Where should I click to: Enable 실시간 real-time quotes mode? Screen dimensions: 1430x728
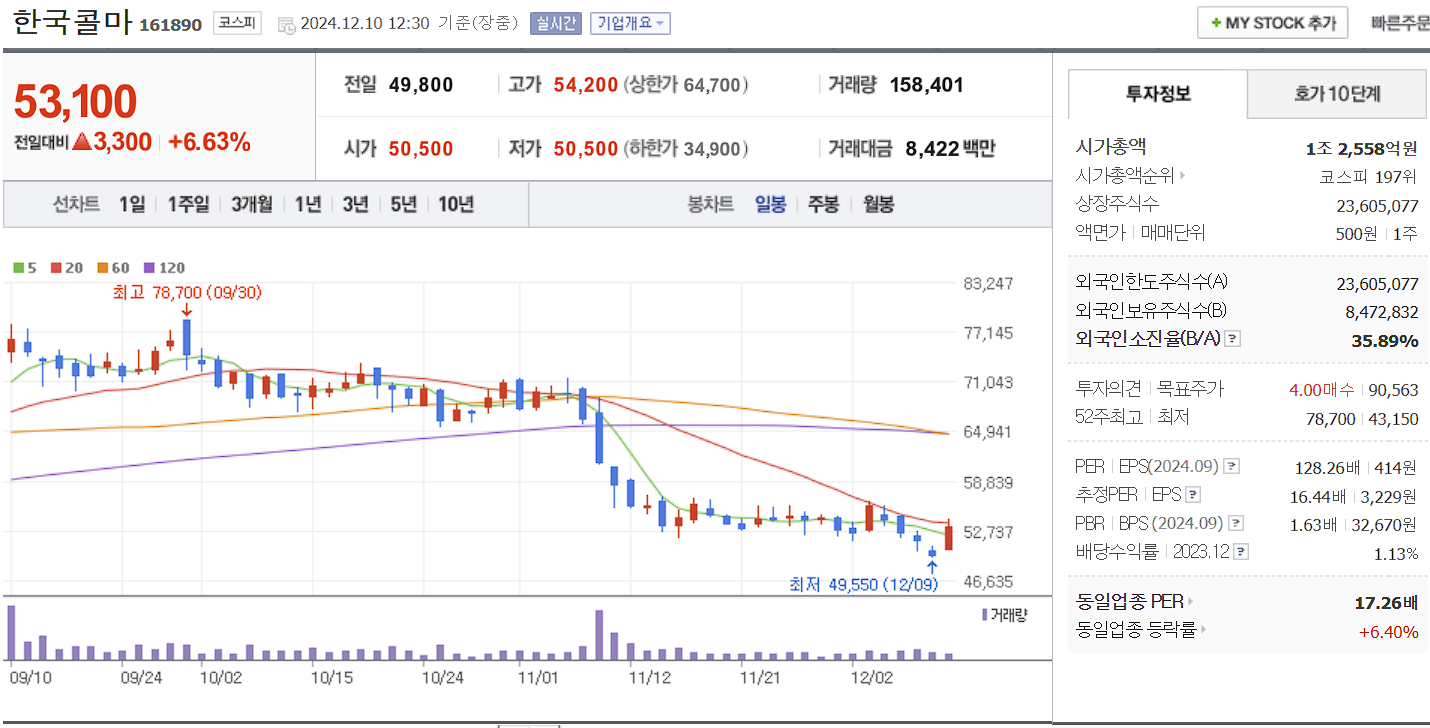[x=555, y=23]
